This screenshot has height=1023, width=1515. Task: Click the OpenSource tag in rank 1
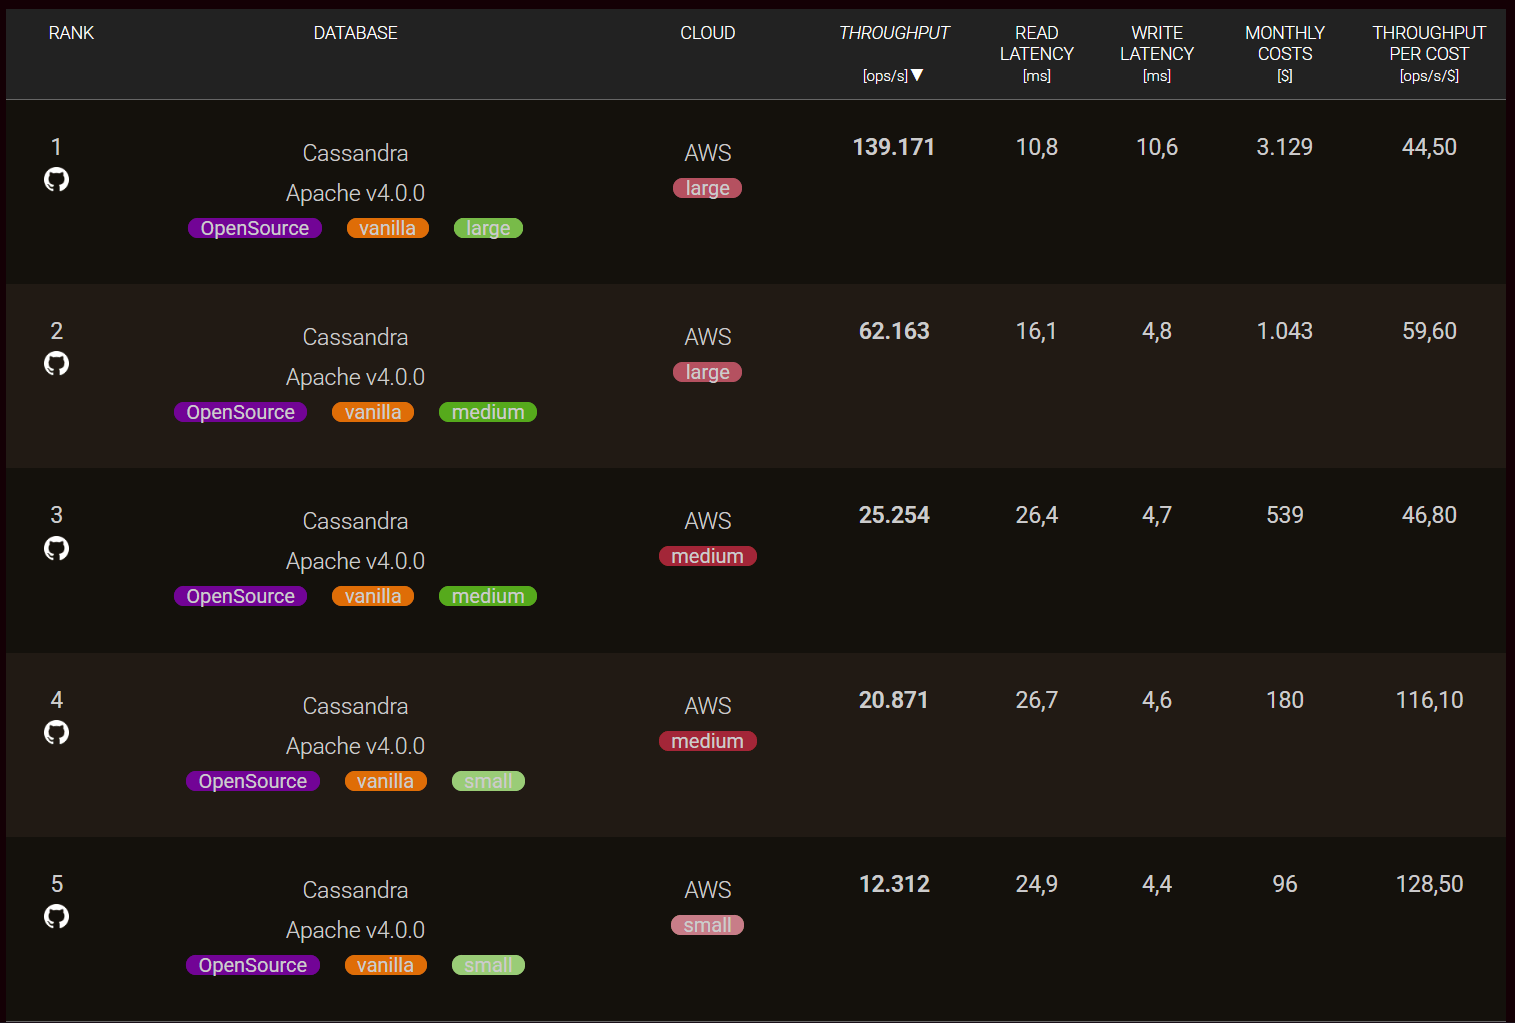[255, 229]
